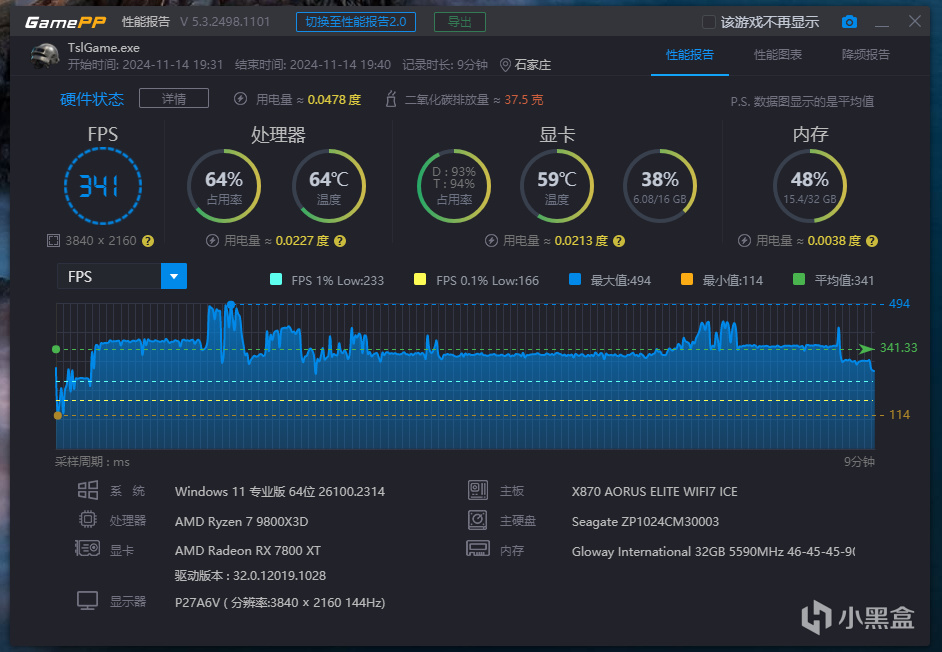Viewport: 942px width, 652px height.
Task: Click 驱动版本 32.0.12019.1028 text
Action: (250, 576)
